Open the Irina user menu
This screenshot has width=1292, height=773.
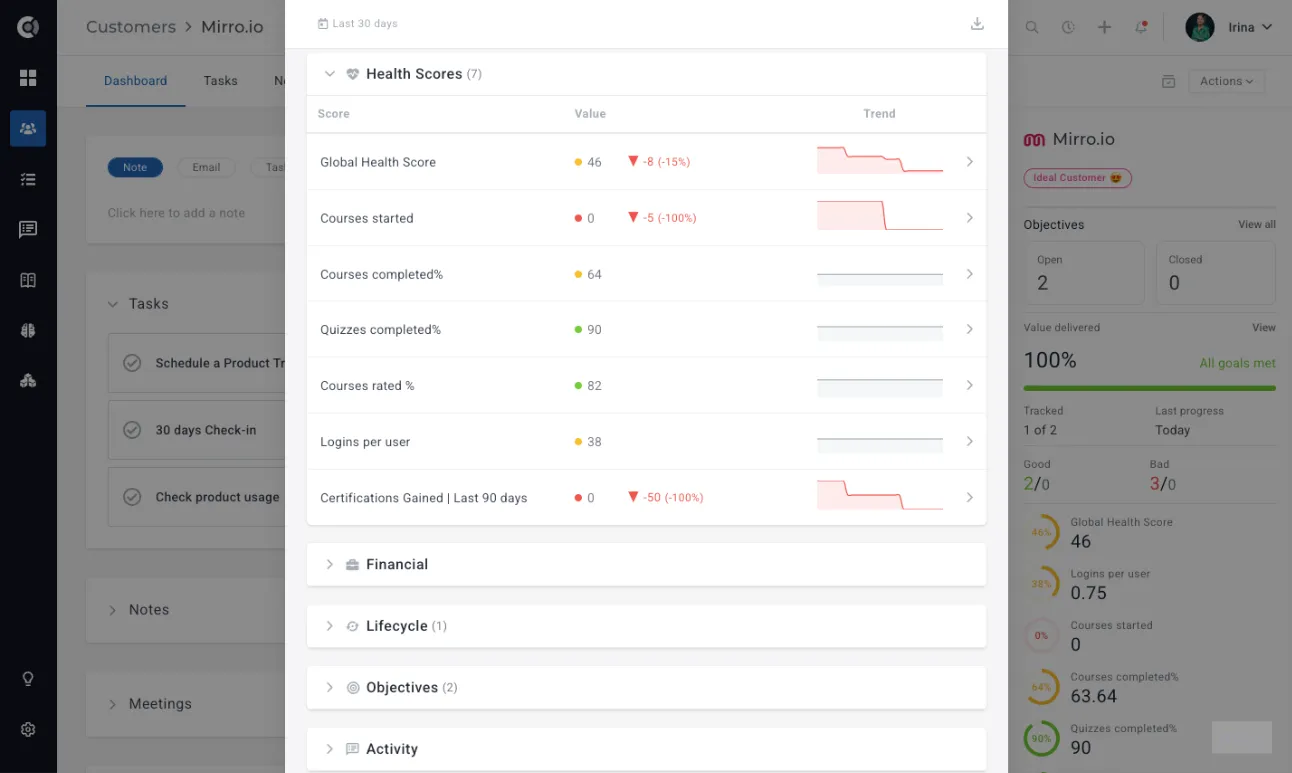[1229, 28]
